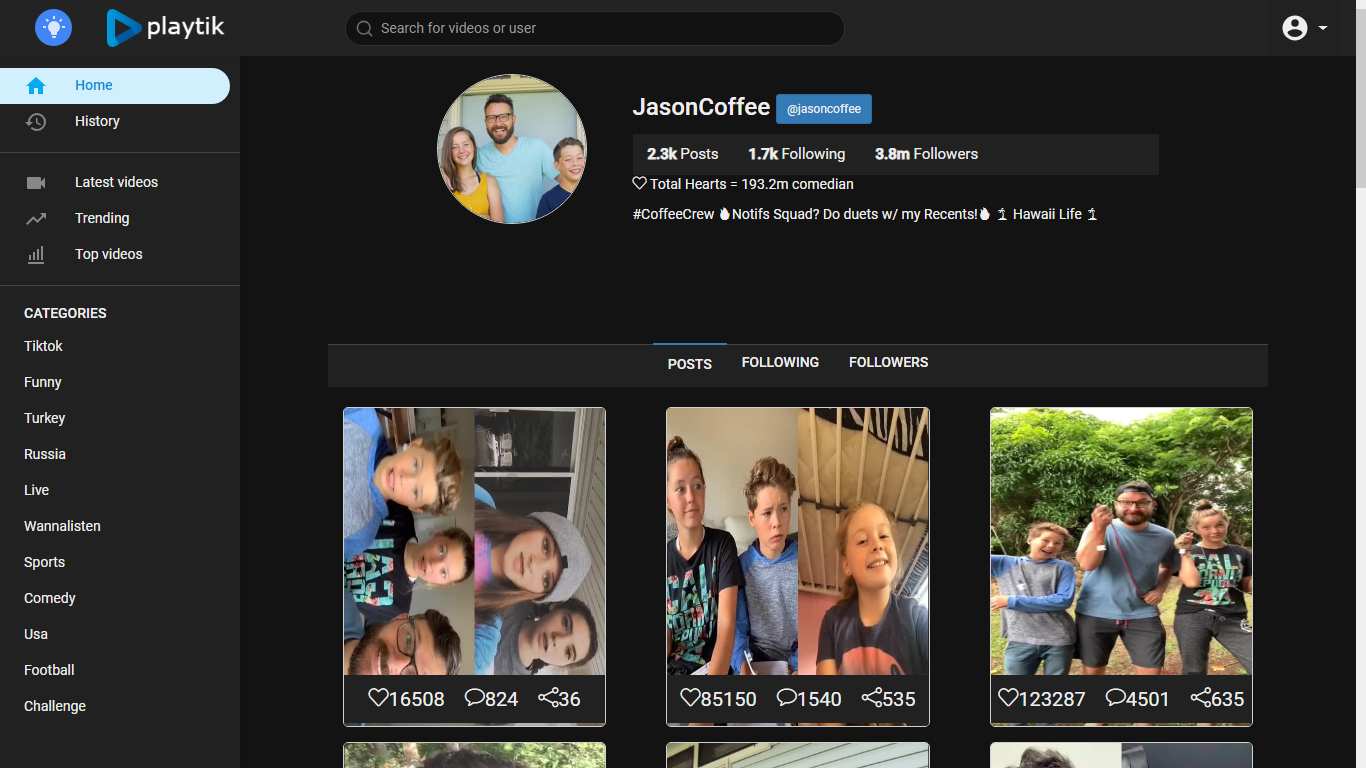Viewport: 1366px width, 768px height.
Task: Click the Trending graph icon
Action: (36, 218)
